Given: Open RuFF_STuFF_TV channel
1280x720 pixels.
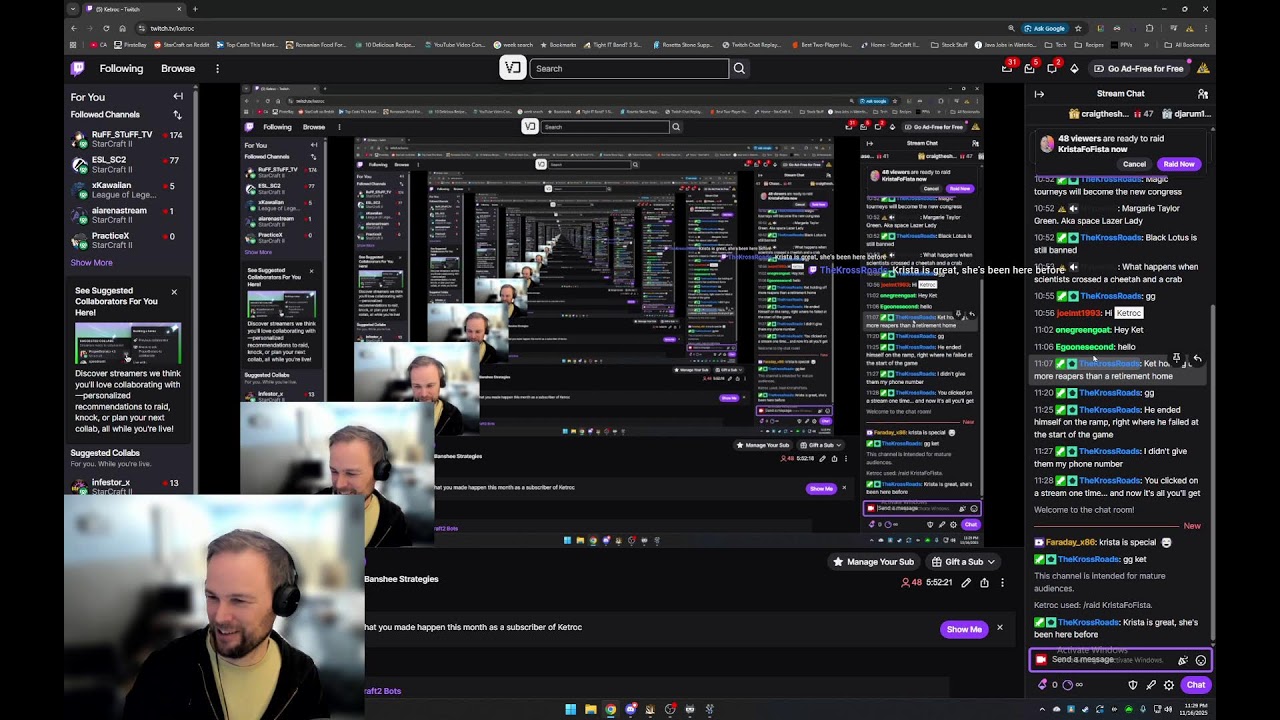Looking at the screenshot, I should (x=128, y=139).
